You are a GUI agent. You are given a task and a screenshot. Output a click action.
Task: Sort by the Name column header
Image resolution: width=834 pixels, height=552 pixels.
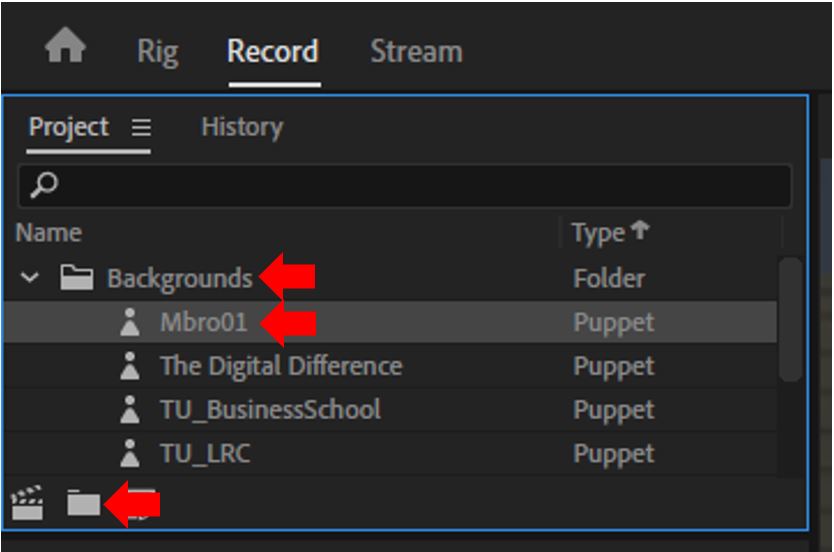[48, 233]
